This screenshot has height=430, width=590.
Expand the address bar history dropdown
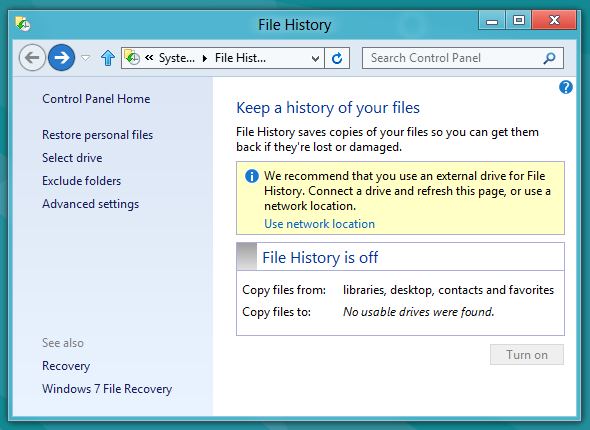coord(315,58)
